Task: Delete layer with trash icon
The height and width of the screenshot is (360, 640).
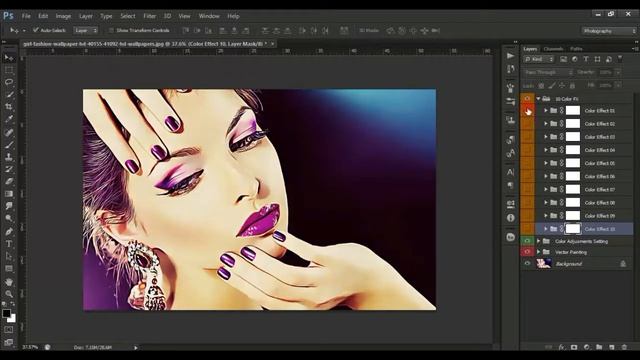Action: 624,347
